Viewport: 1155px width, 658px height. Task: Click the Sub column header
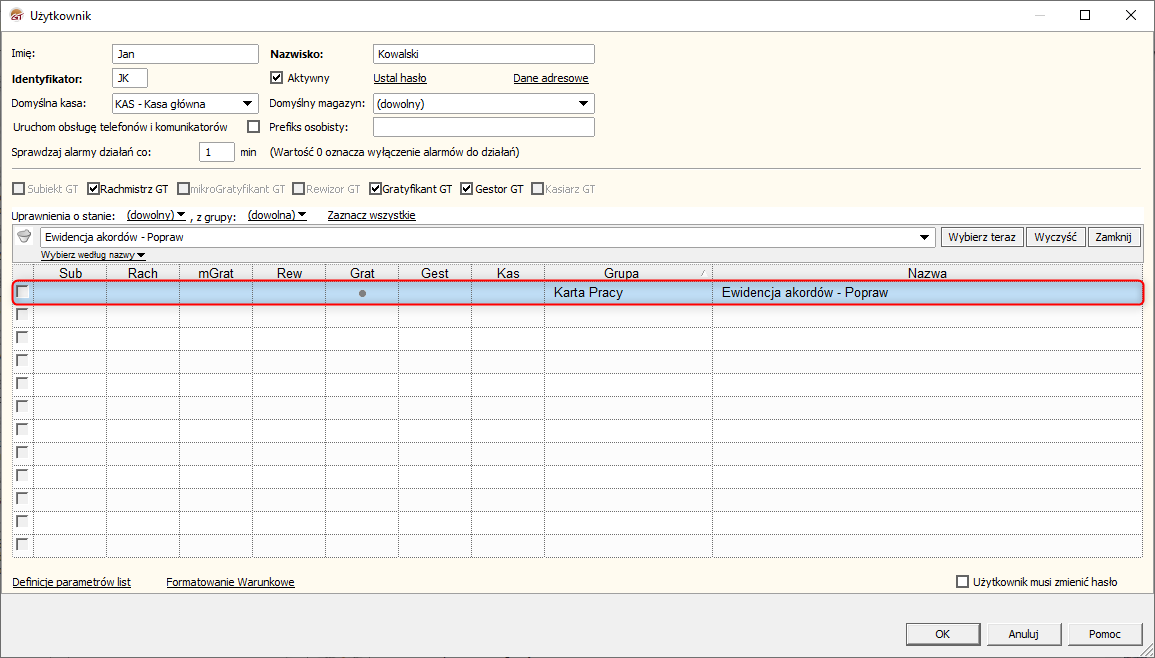tap(71, 273)
